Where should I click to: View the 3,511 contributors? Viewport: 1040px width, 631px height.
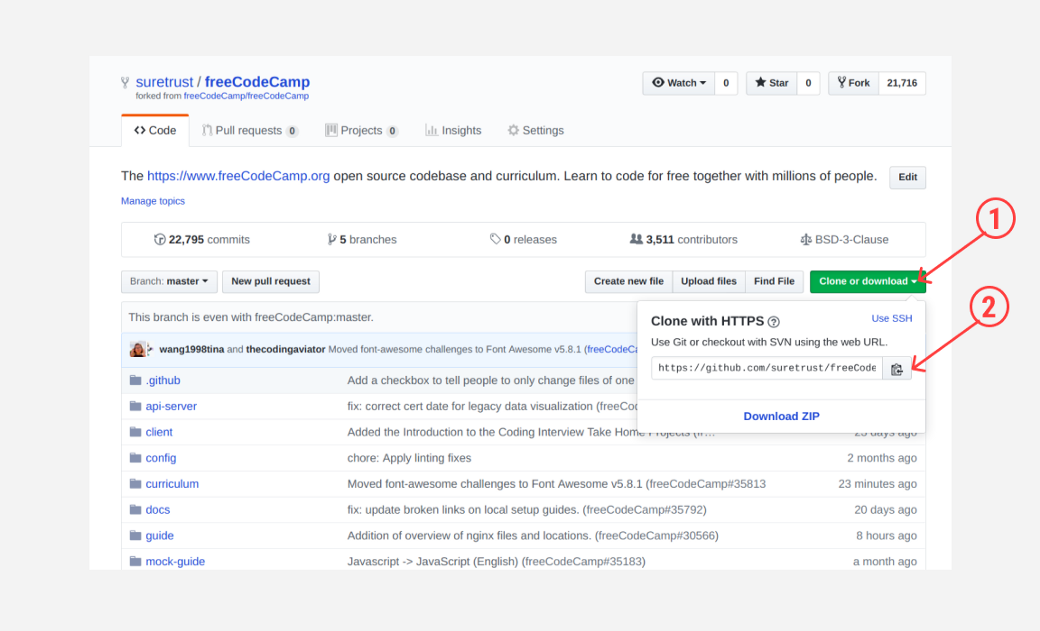coord(683,240)
